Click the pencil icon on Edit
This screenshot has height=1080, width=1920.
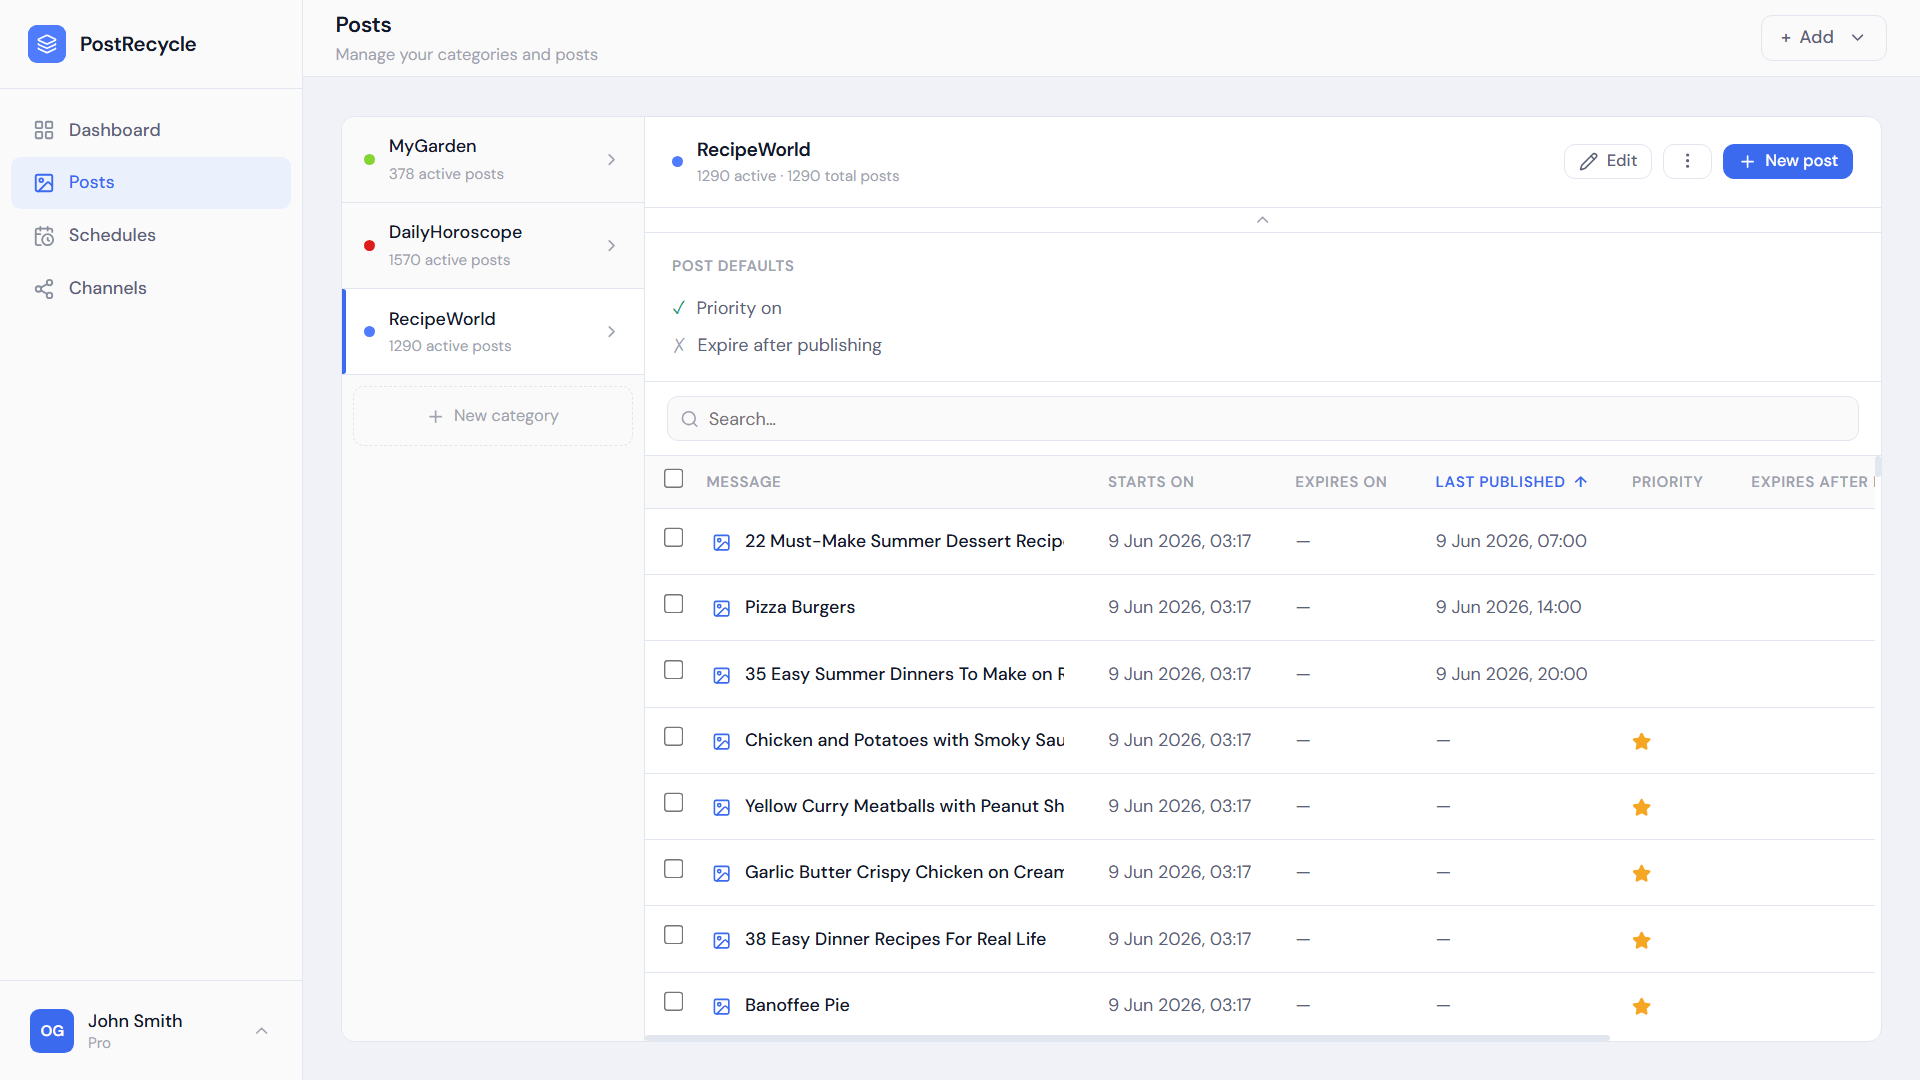(1588, 162)
